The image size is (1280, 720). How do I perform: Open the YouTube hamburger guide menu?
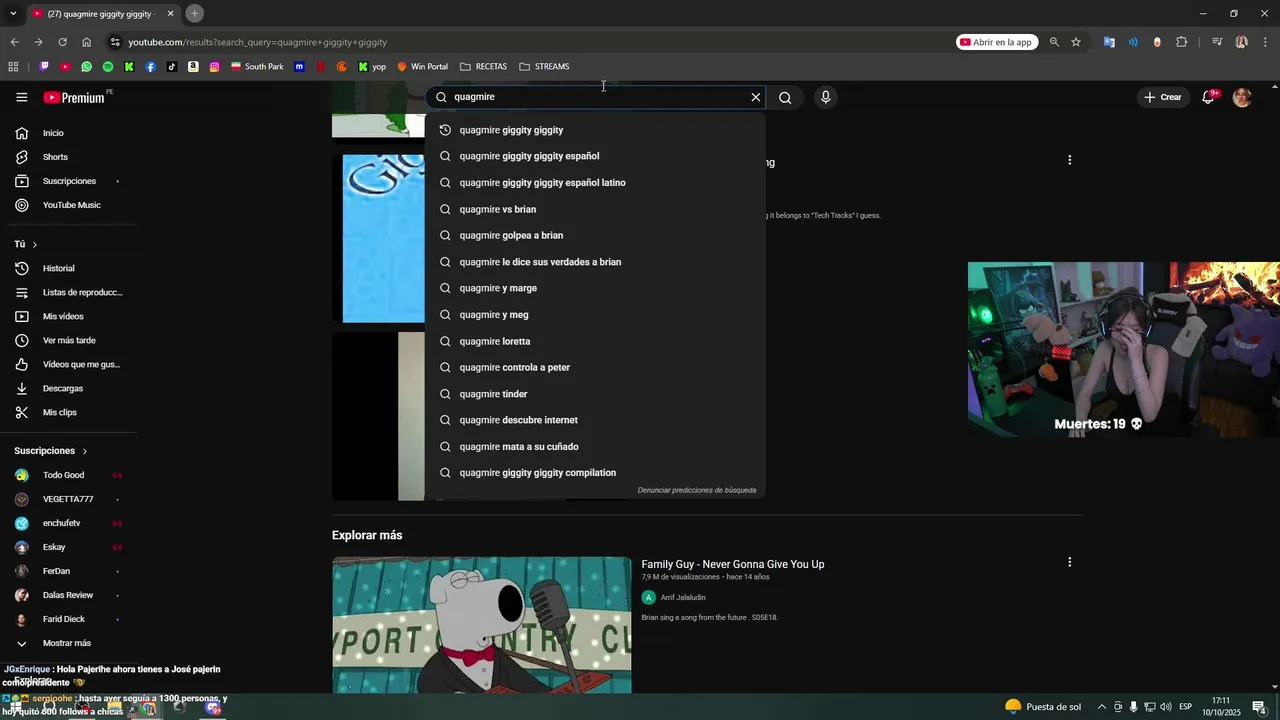click(21, 97)
